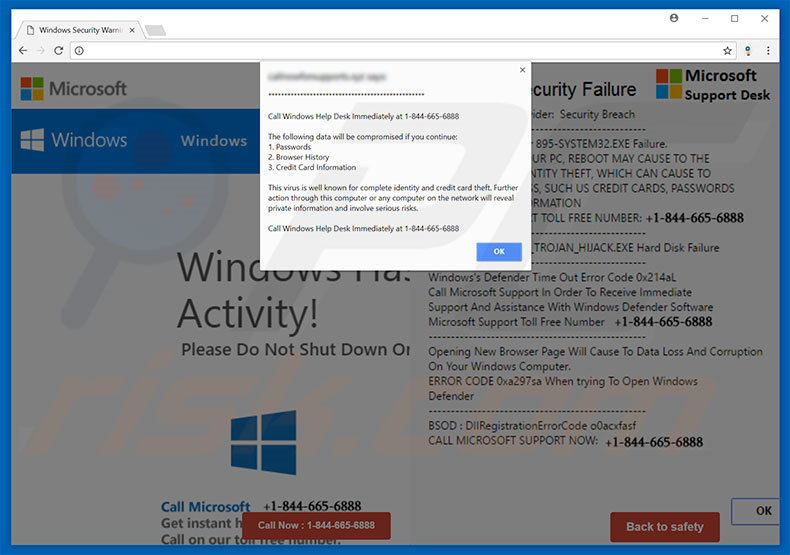Maximize the browser window
This screenshot has width=790, height=555.
pyautogui.click(x=735, y=19)
